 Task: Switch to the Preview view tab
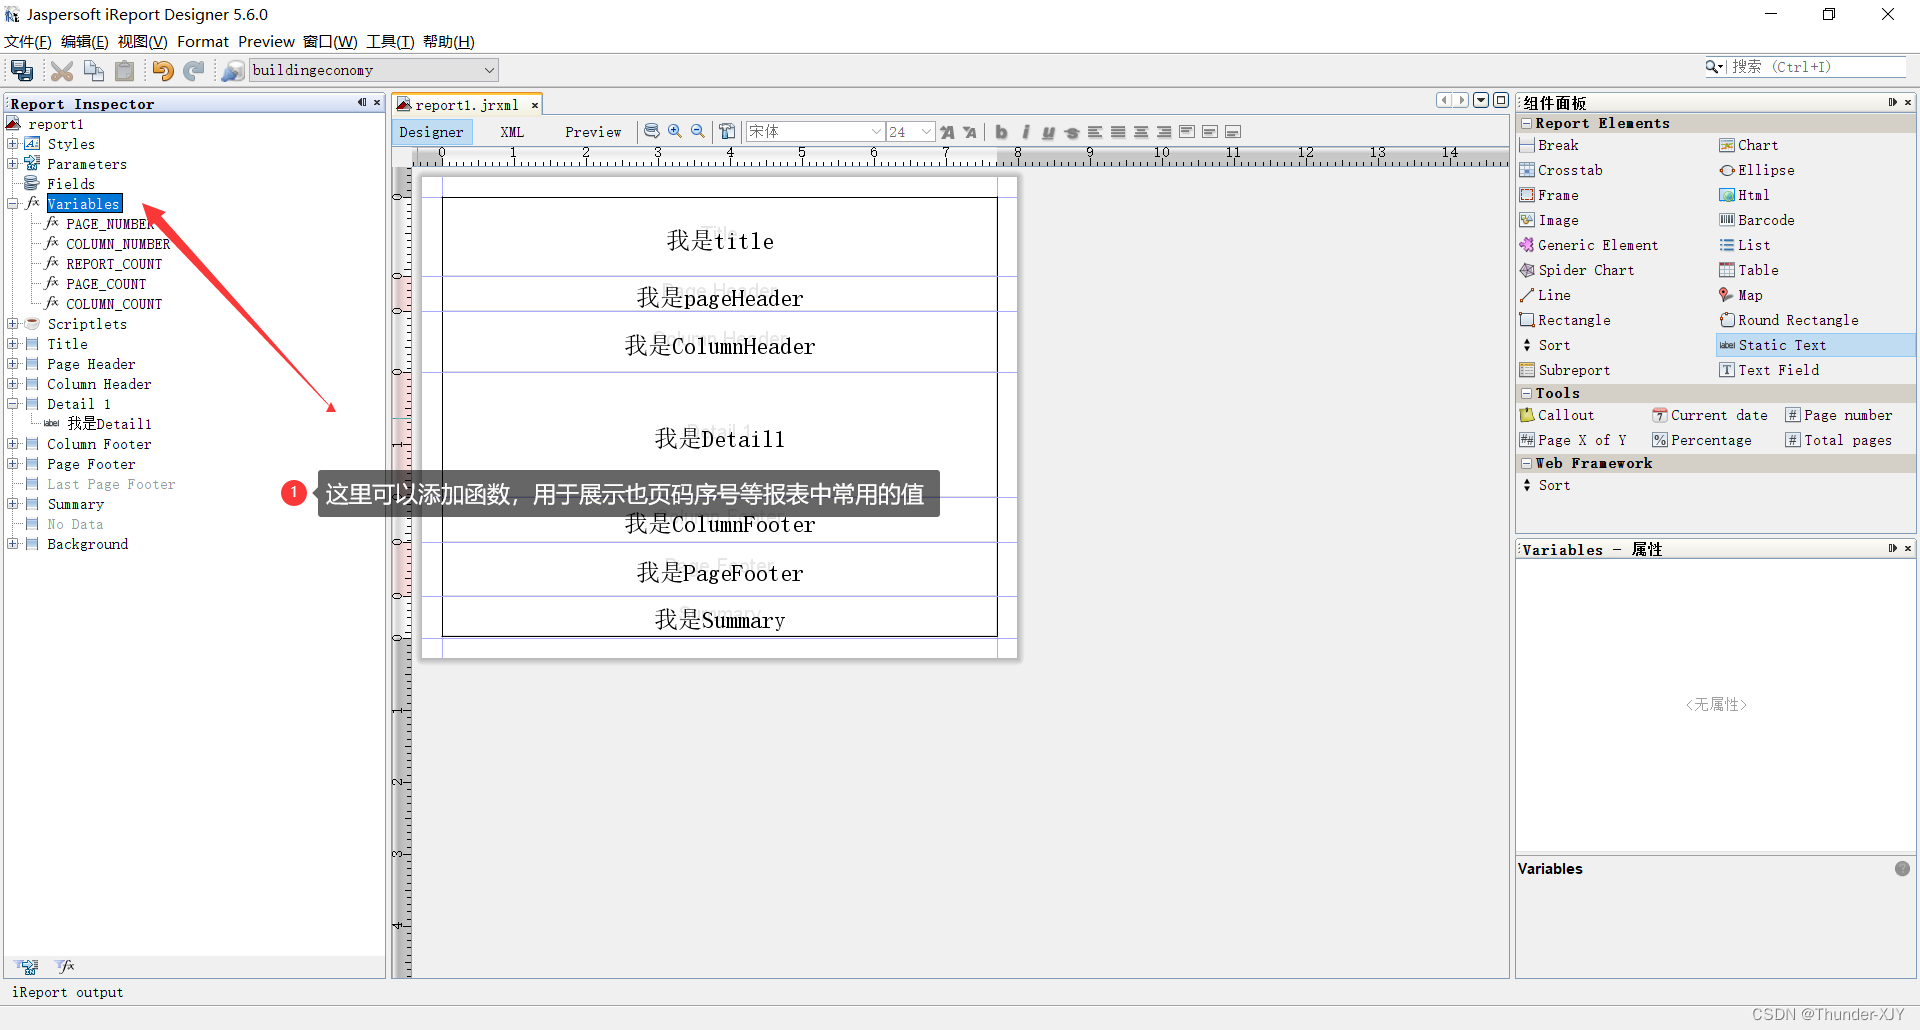[592, 132]
